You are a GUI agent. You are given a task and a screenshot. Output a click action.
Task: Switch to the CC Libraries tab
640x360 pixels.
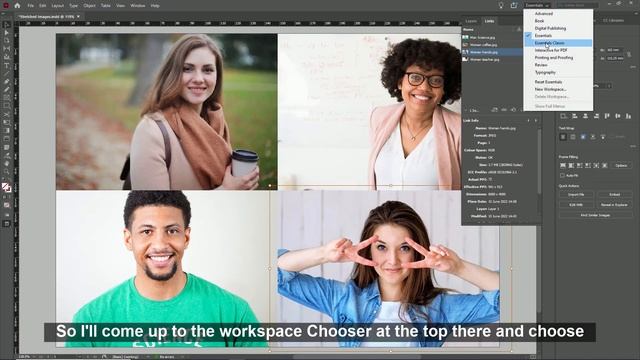coord(613,20)
